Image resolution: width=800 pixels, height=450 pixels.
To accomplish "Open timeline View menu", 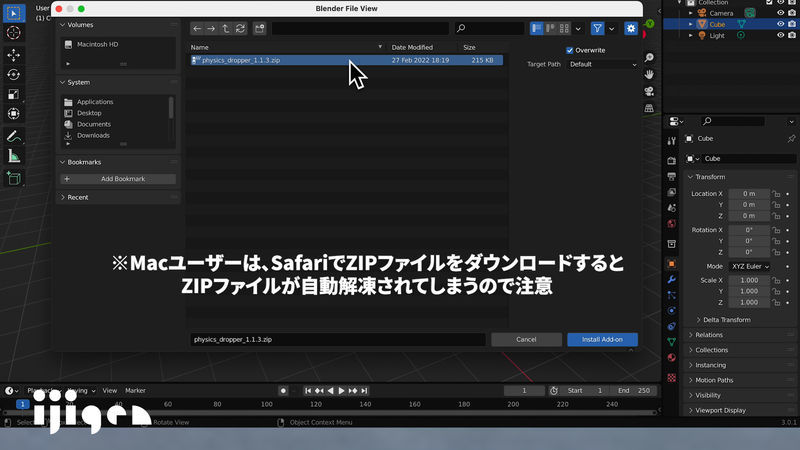I will [110, 391].
